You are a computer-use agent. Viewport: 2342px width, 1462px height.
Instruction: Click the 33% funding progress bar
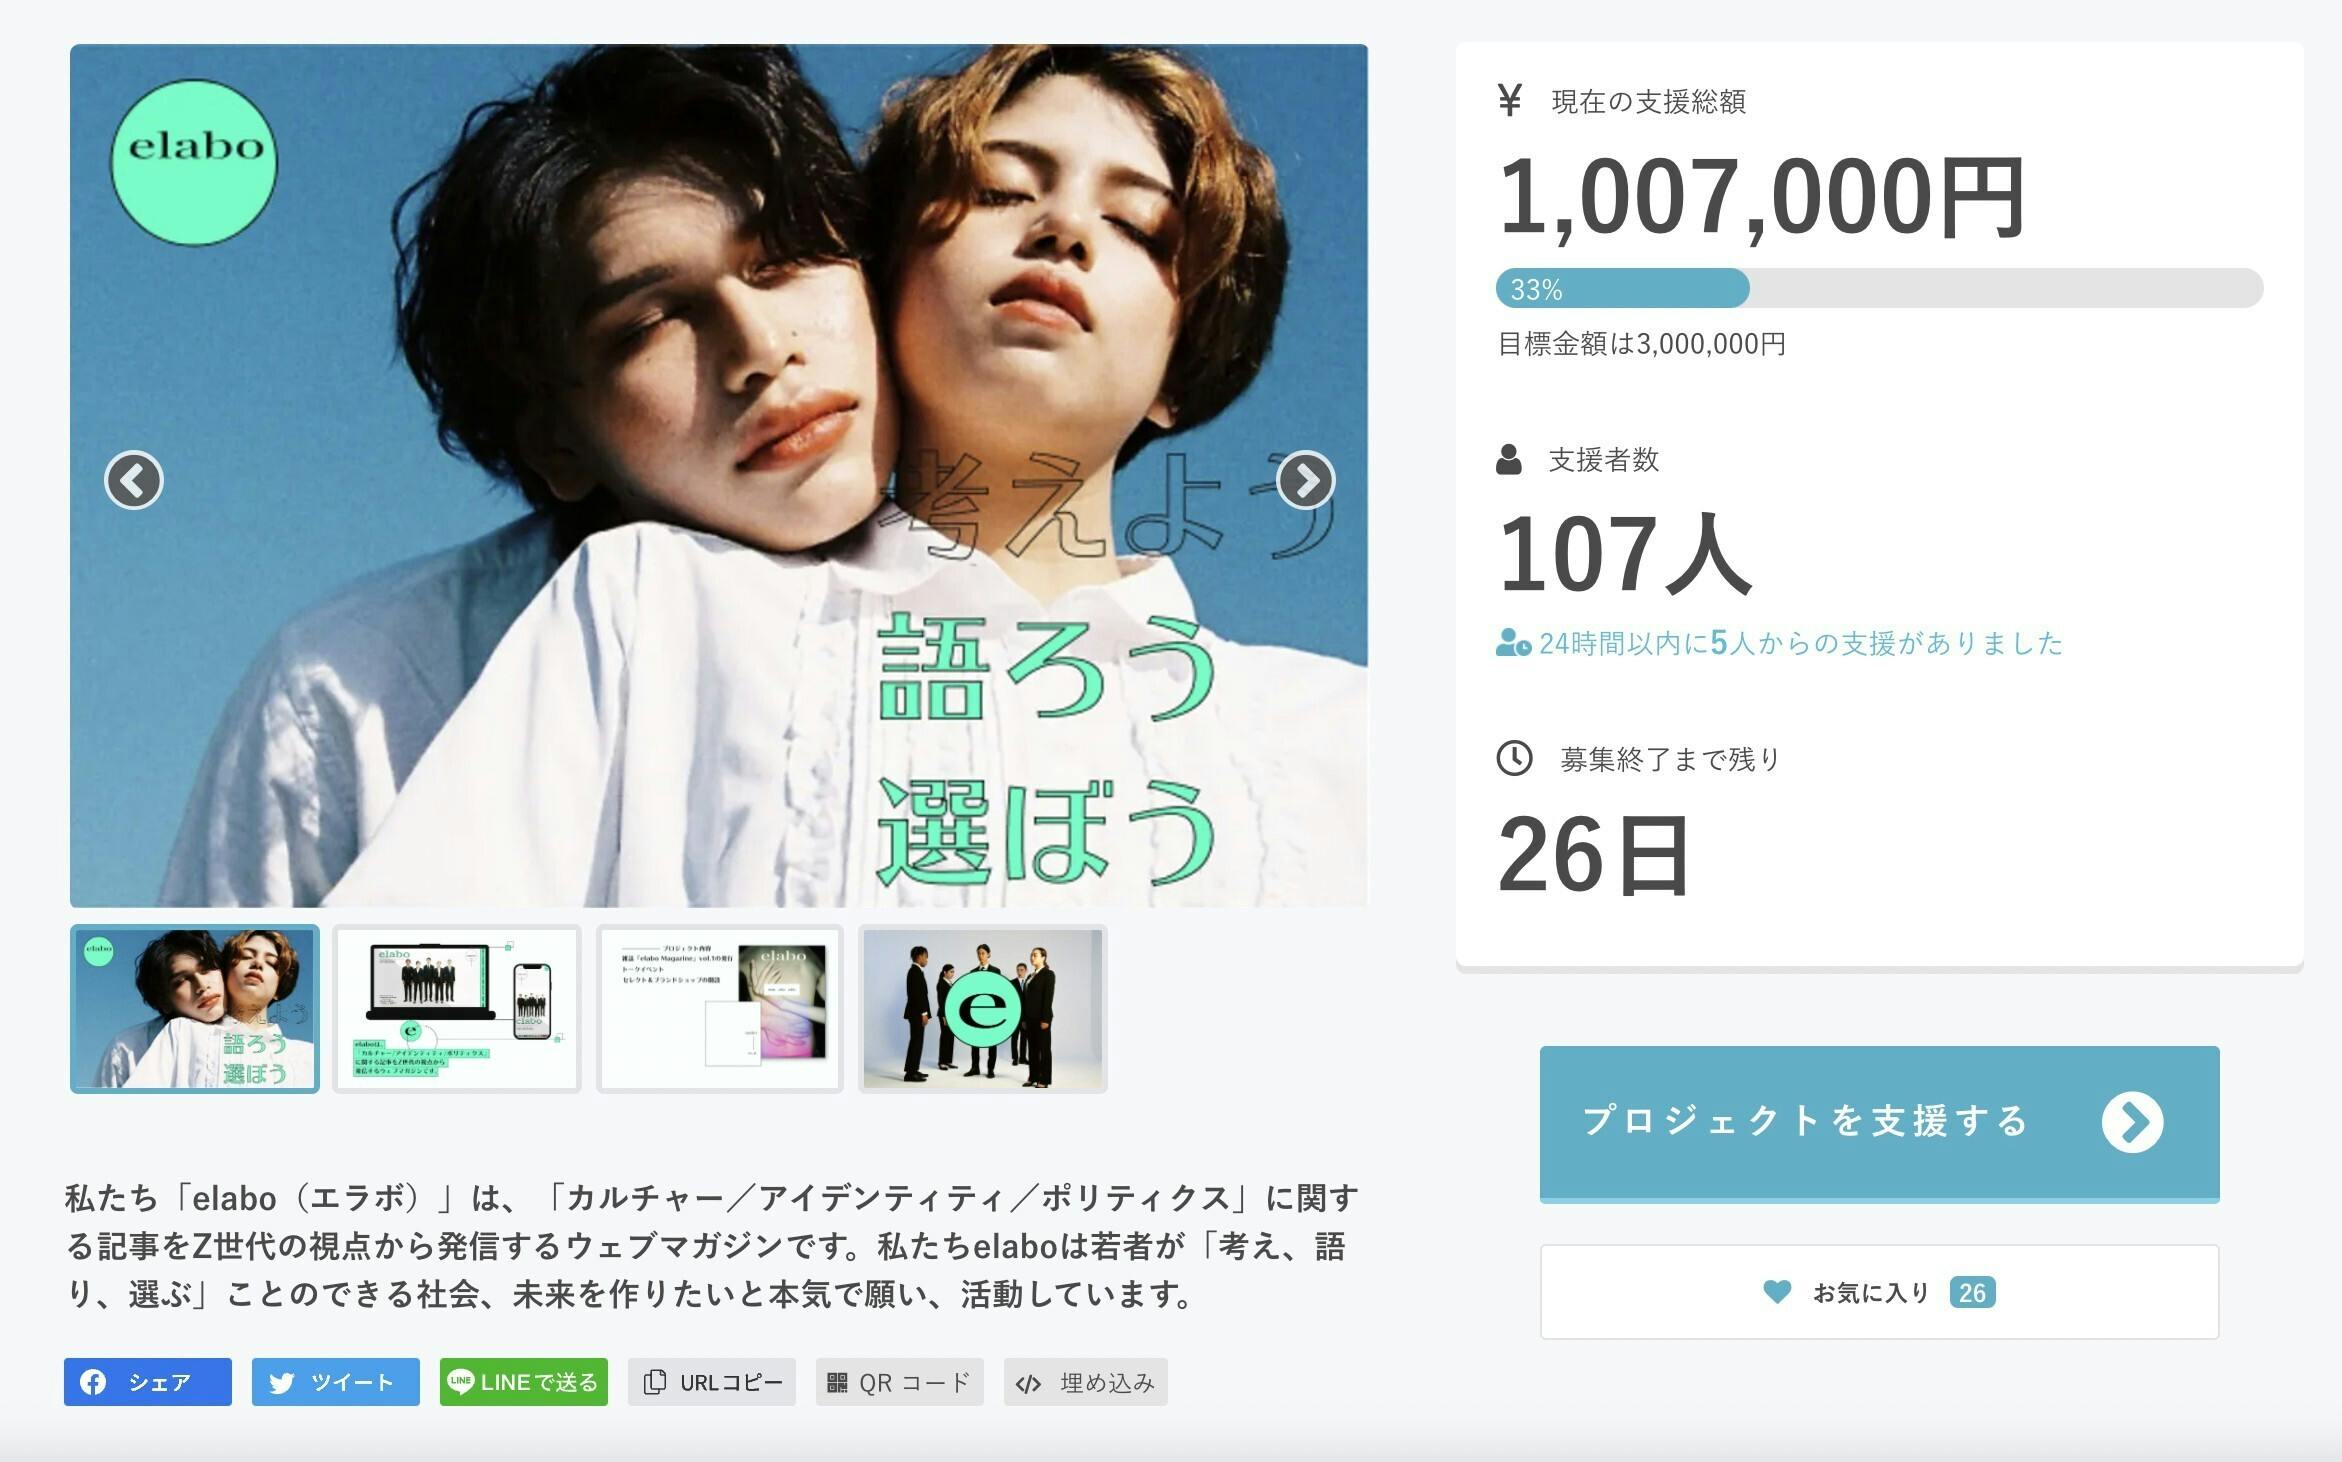click(1880, 288)
